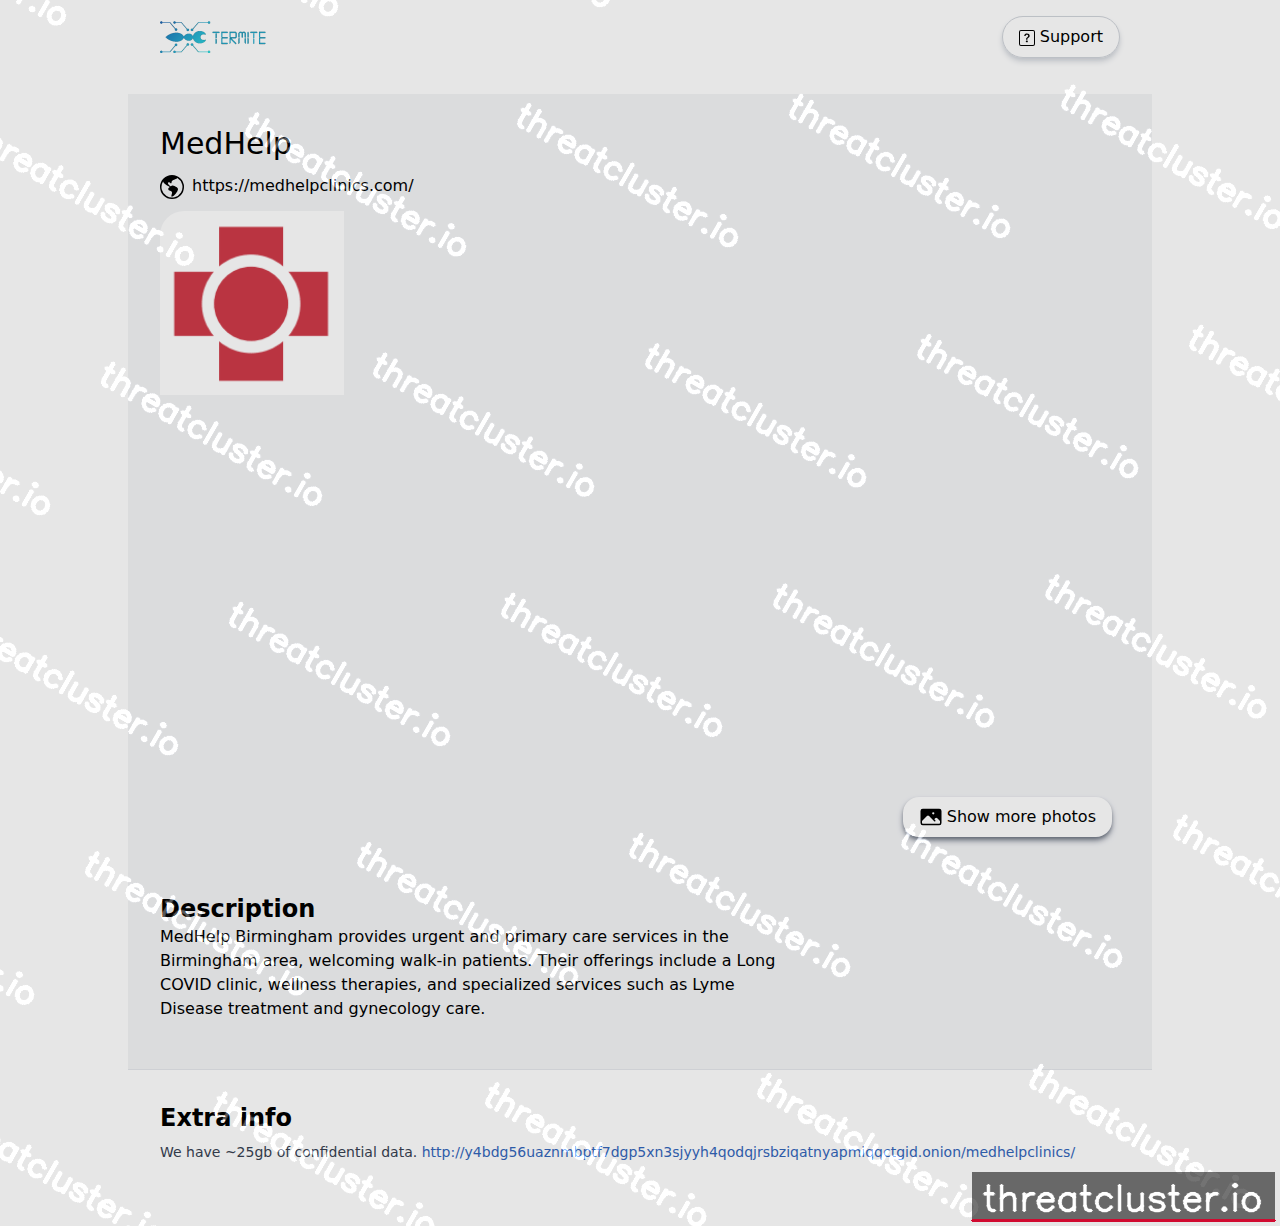This screenshot has height=1226, width=1280.
Task: Click the MedHelp title heading
Action: click(226, 144)
